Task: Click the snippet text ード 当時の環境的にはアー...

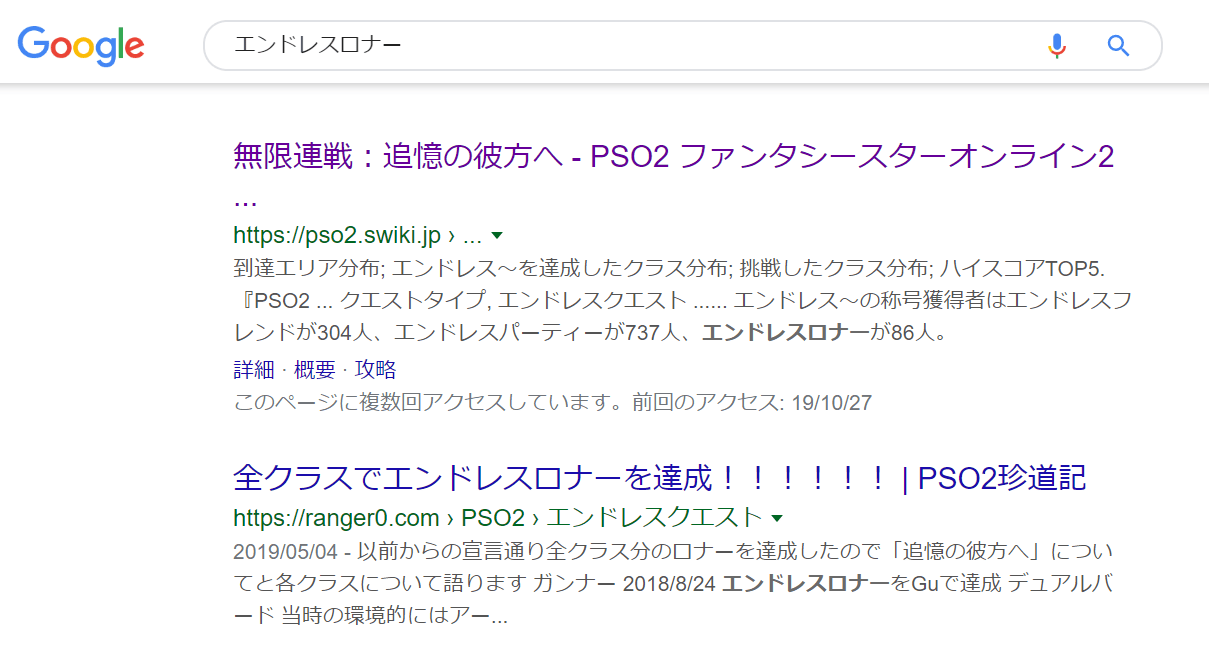Action: pyautogui.click(x=371, y=616)
